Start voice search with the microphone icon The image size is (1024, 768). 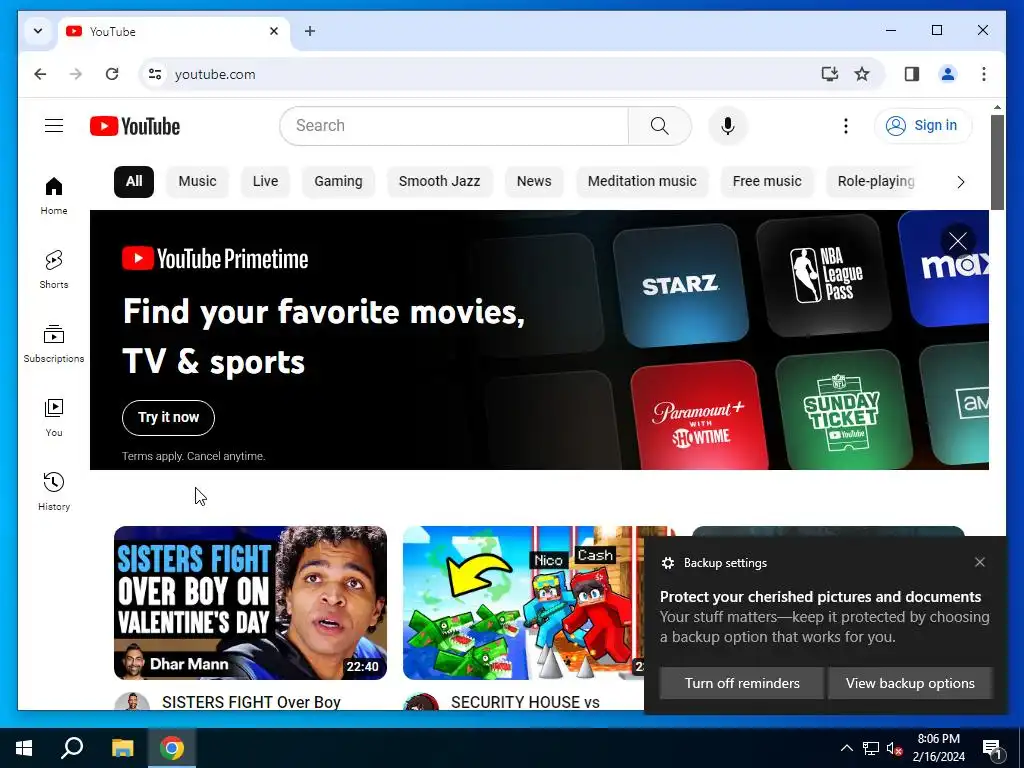coord(728,125)
